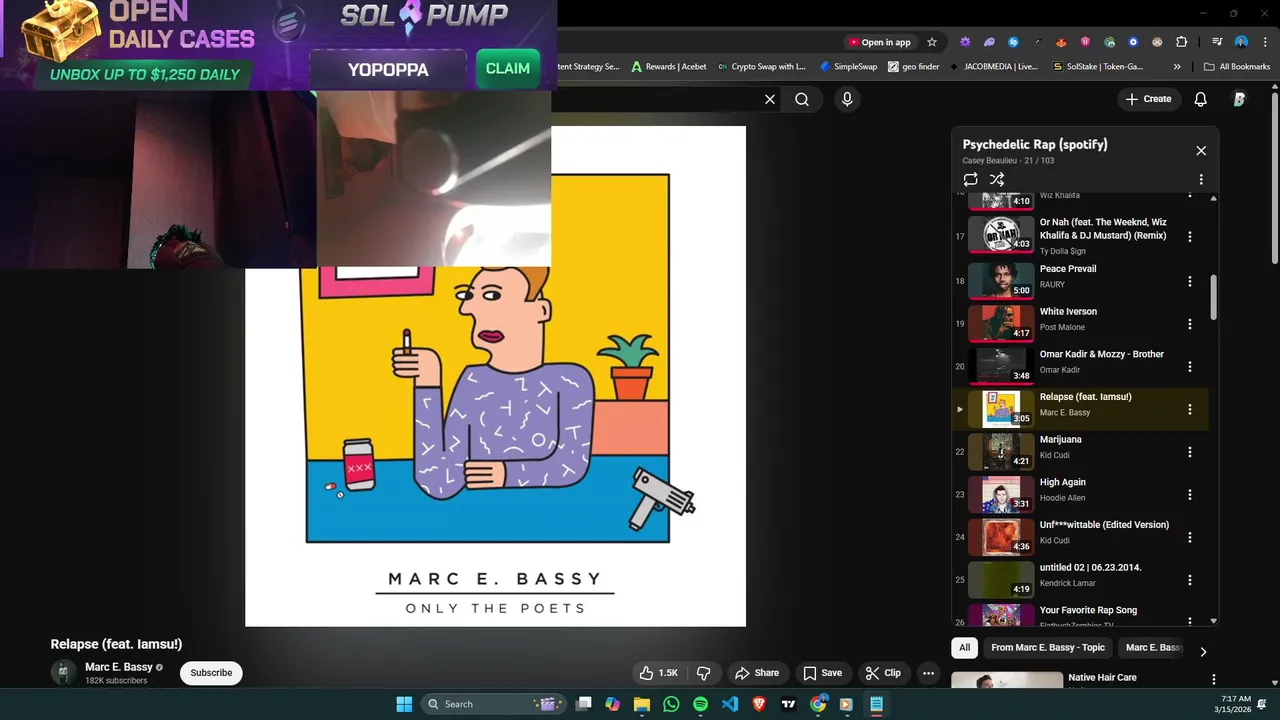
Task: Open options for White Iverson entry
Action: [1190, 324]
